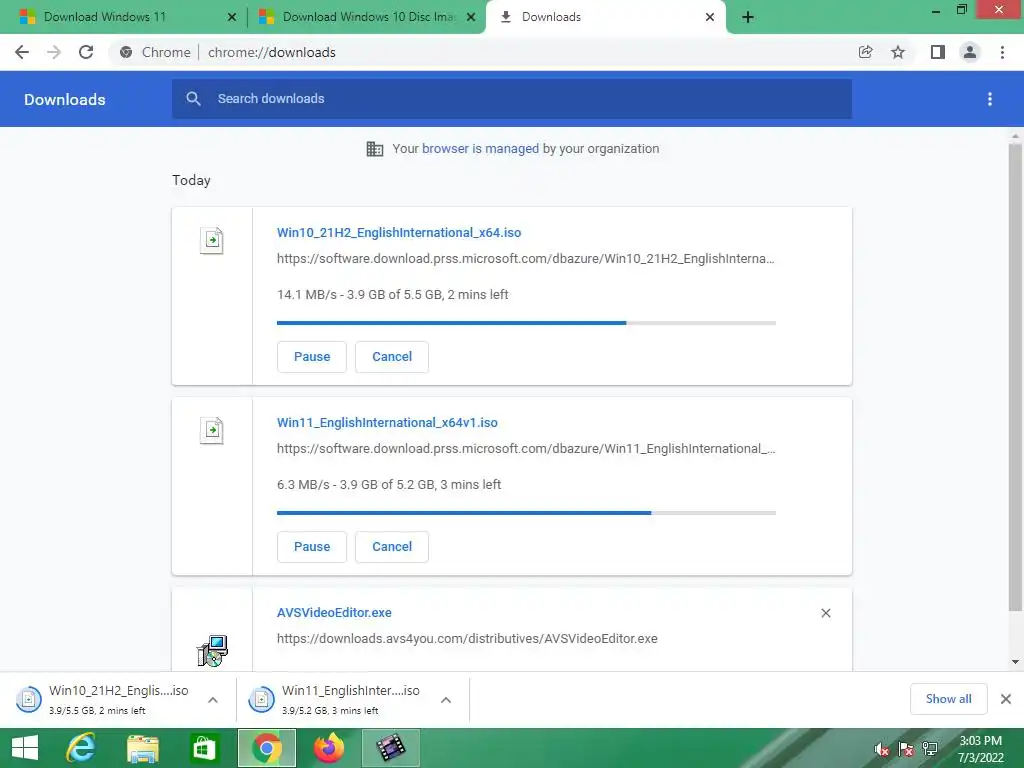
Task: Click the muted volume tray icon
Action: [x=882, y=749]
